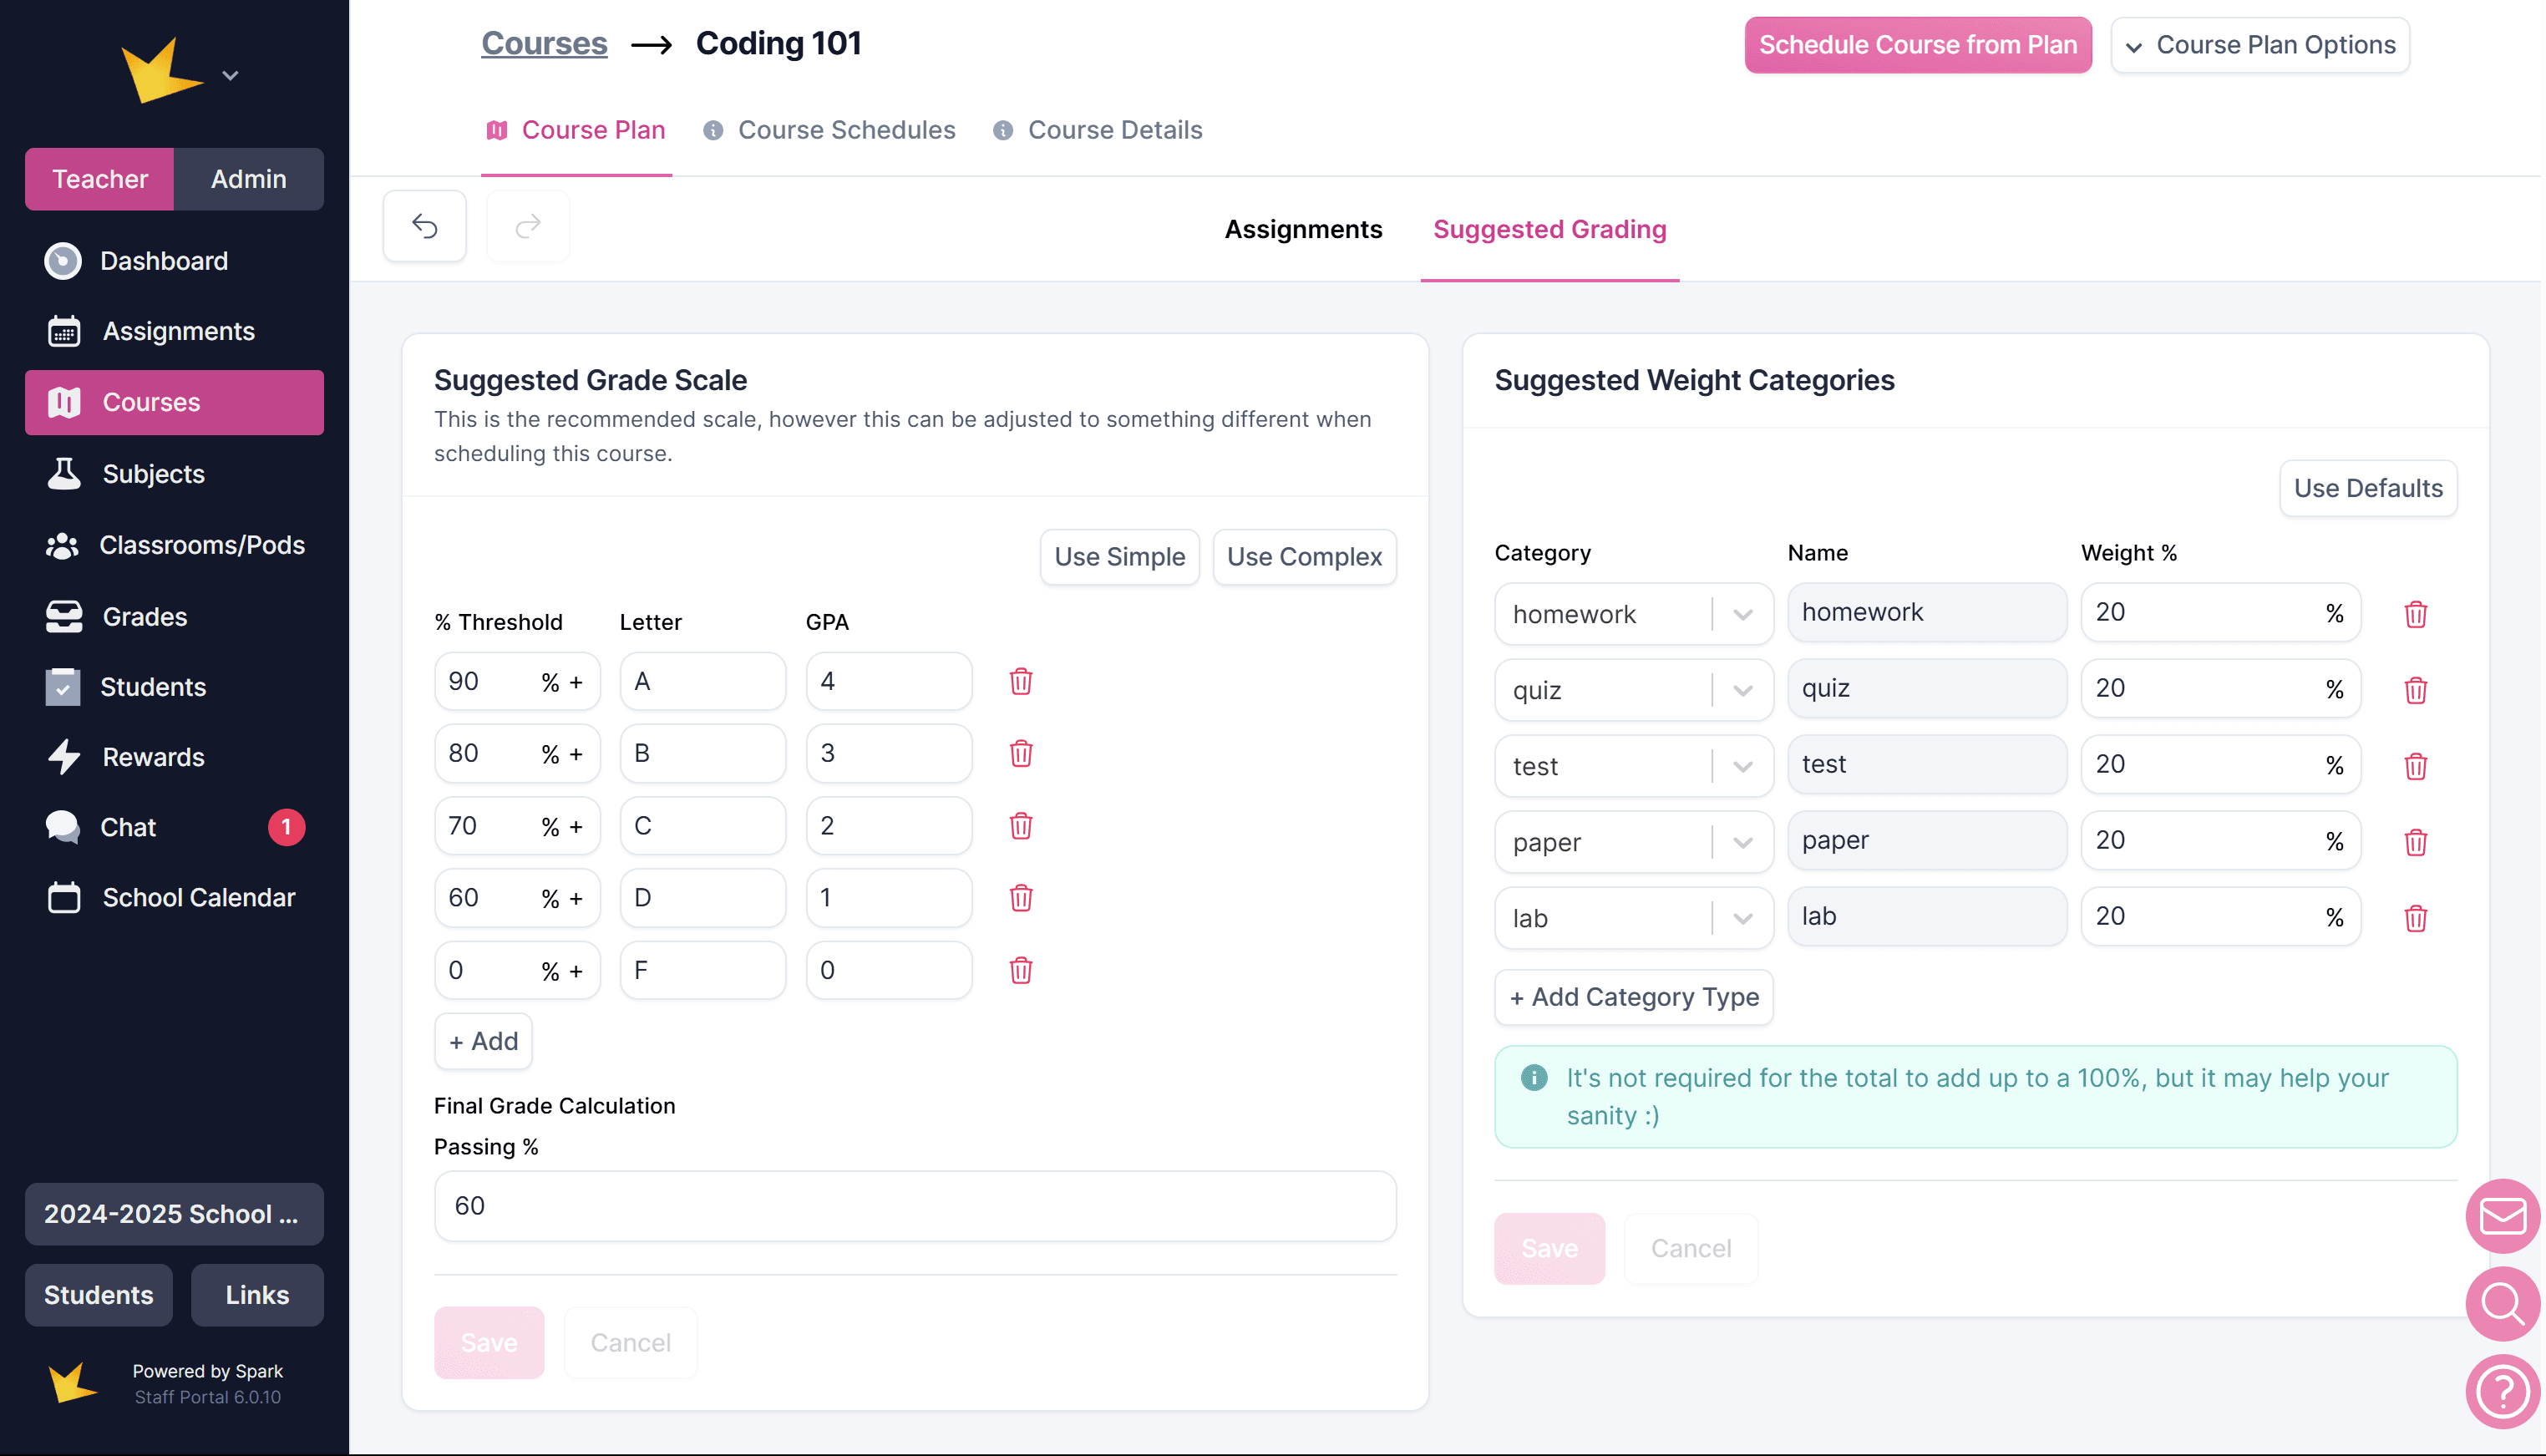
Task: Delete the F grade scale row
Action: [x=1020, y=970]
